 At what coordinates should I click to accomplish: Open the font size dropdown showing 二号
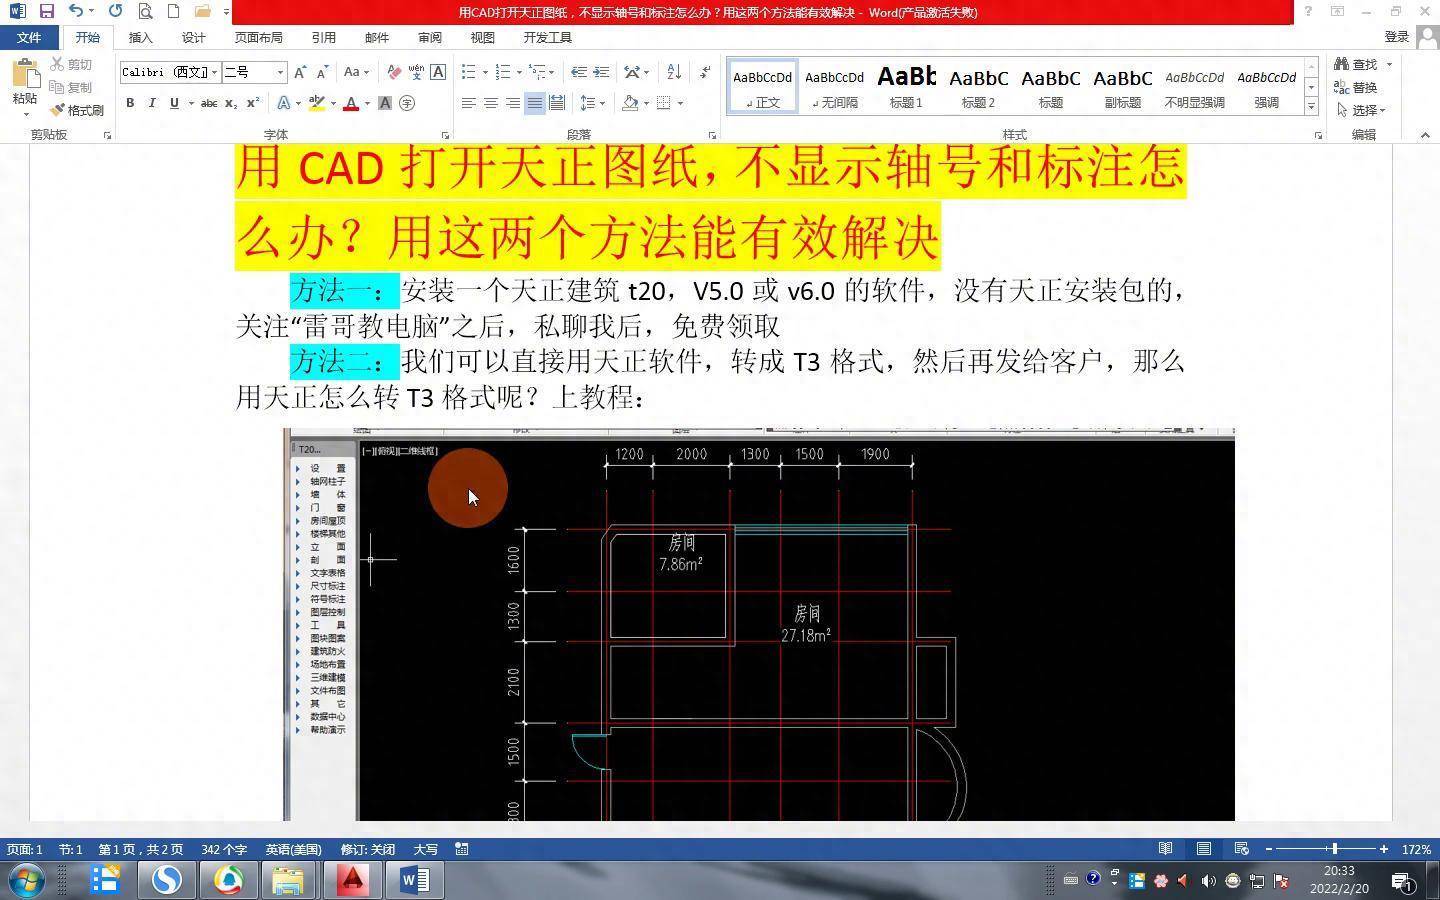pyautogui.click(x=280, y=72)
